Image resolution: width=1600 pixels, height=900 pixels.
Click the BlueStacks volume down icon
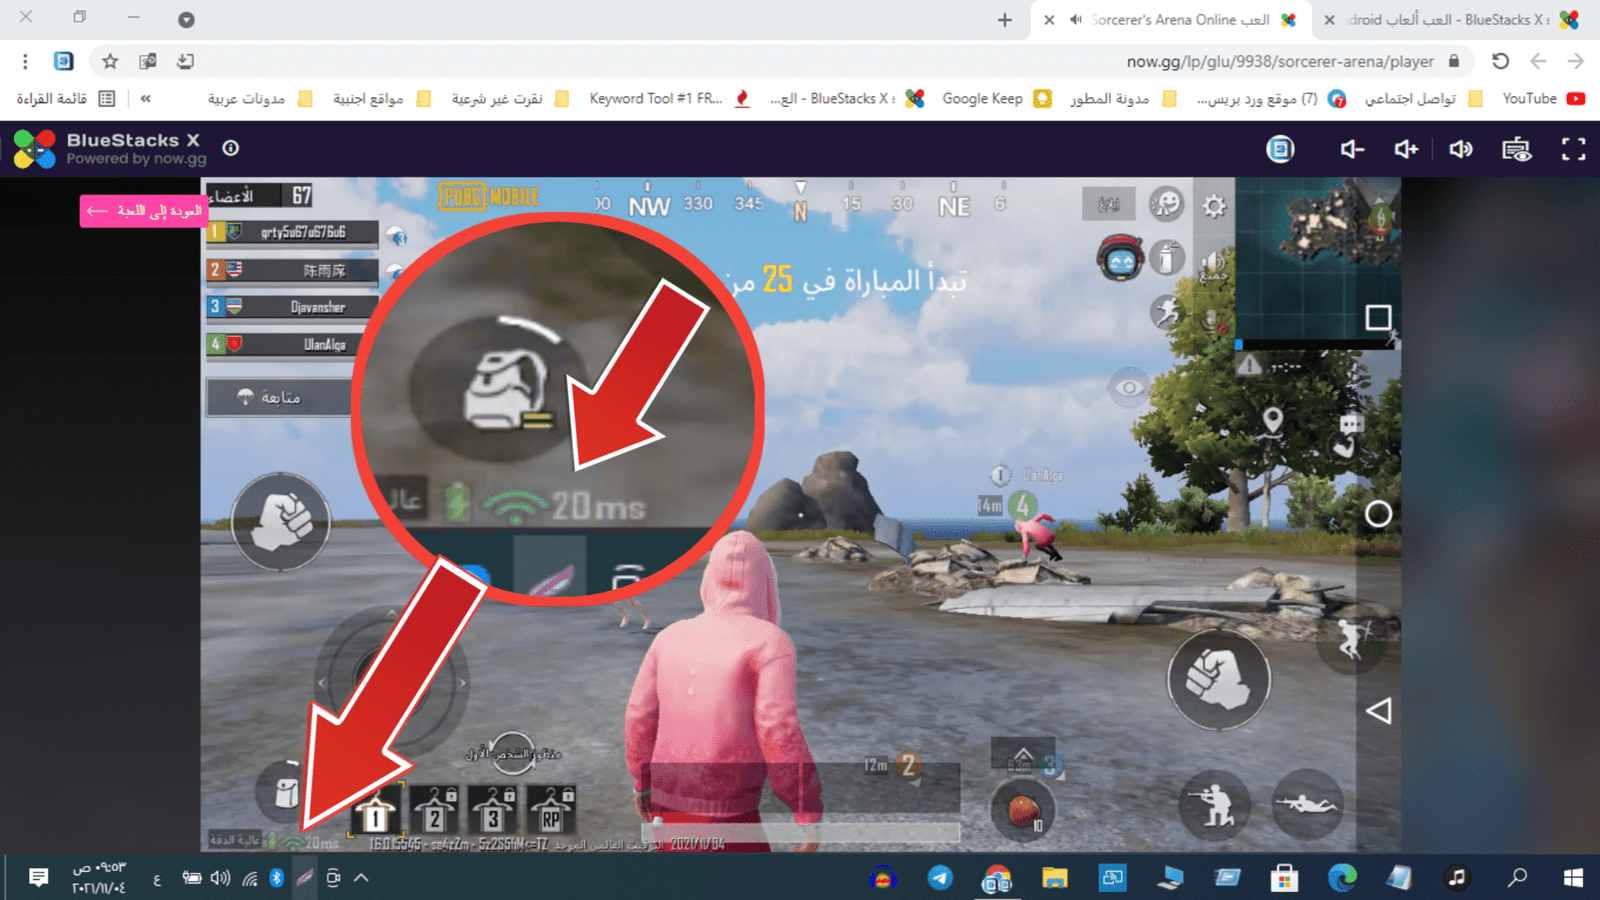pos(1352,149)
